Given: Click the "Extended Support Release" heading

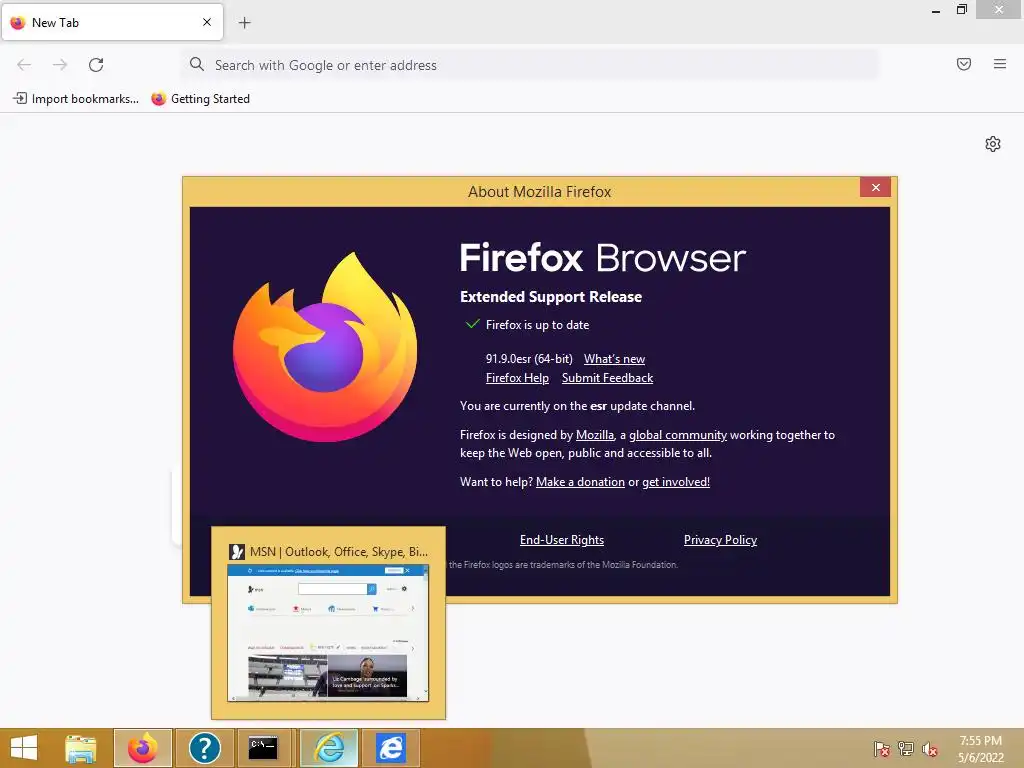Looking at the screenshot, I should tap(551, 296).
